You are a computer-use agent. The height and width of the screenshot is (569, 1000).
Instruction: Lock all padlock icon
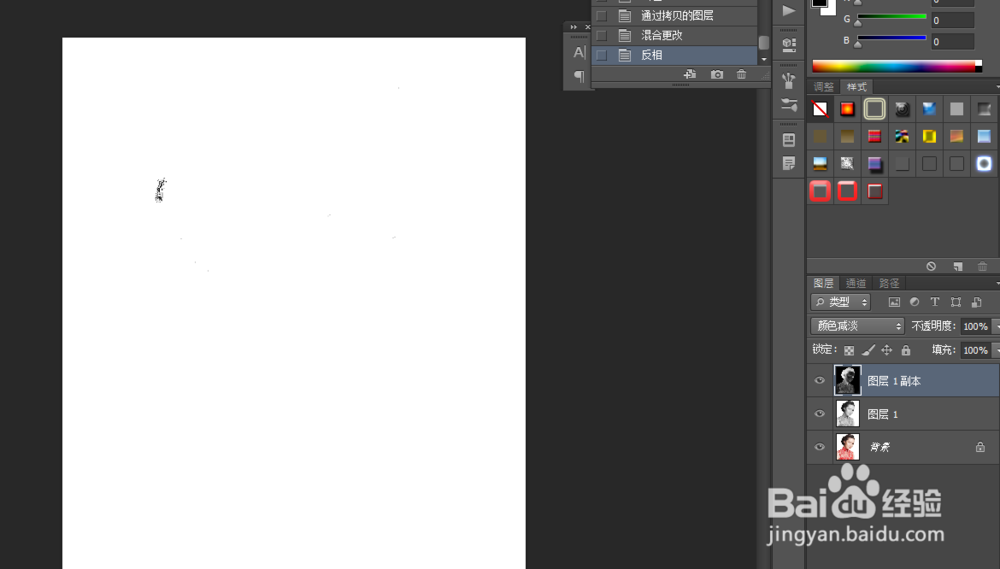pyautogui.click(x=906, y=350)
